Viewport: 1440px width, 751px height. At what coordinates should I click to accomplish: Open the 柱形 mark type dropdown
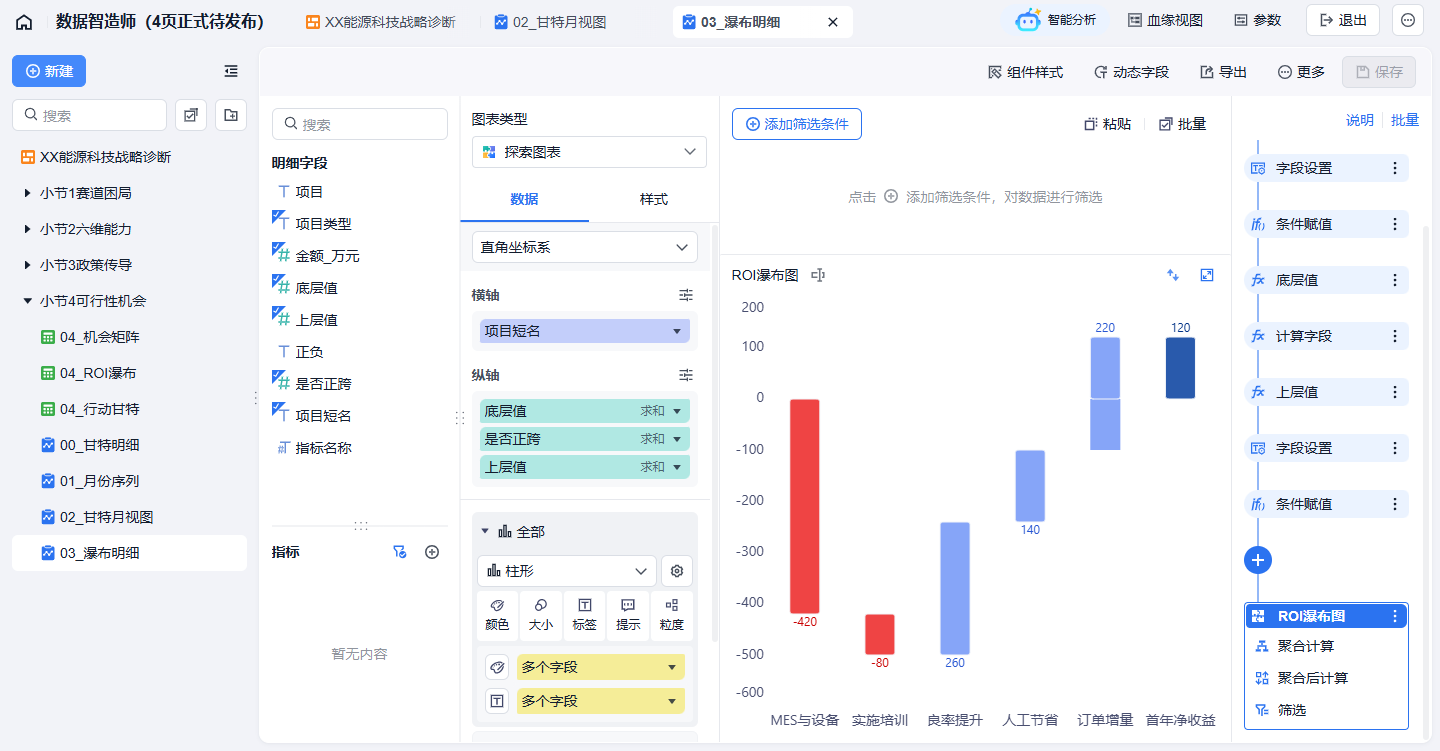[567, 571]
